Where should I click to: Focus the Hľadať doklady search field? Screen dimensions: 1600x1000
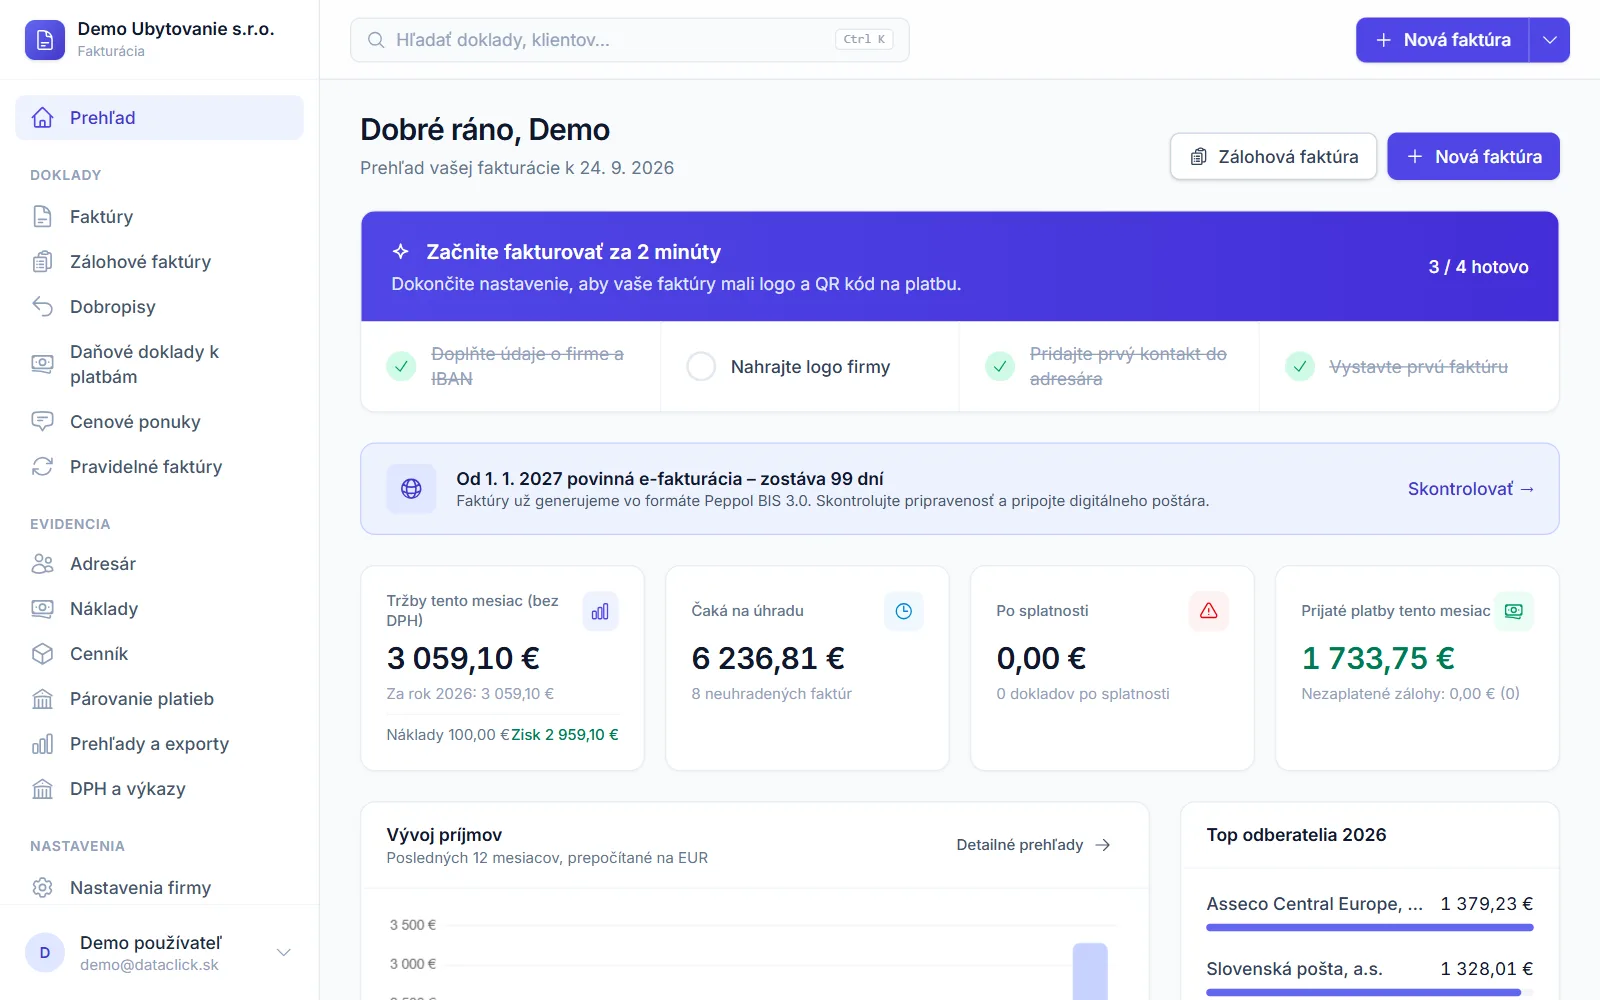pos(629,40)
